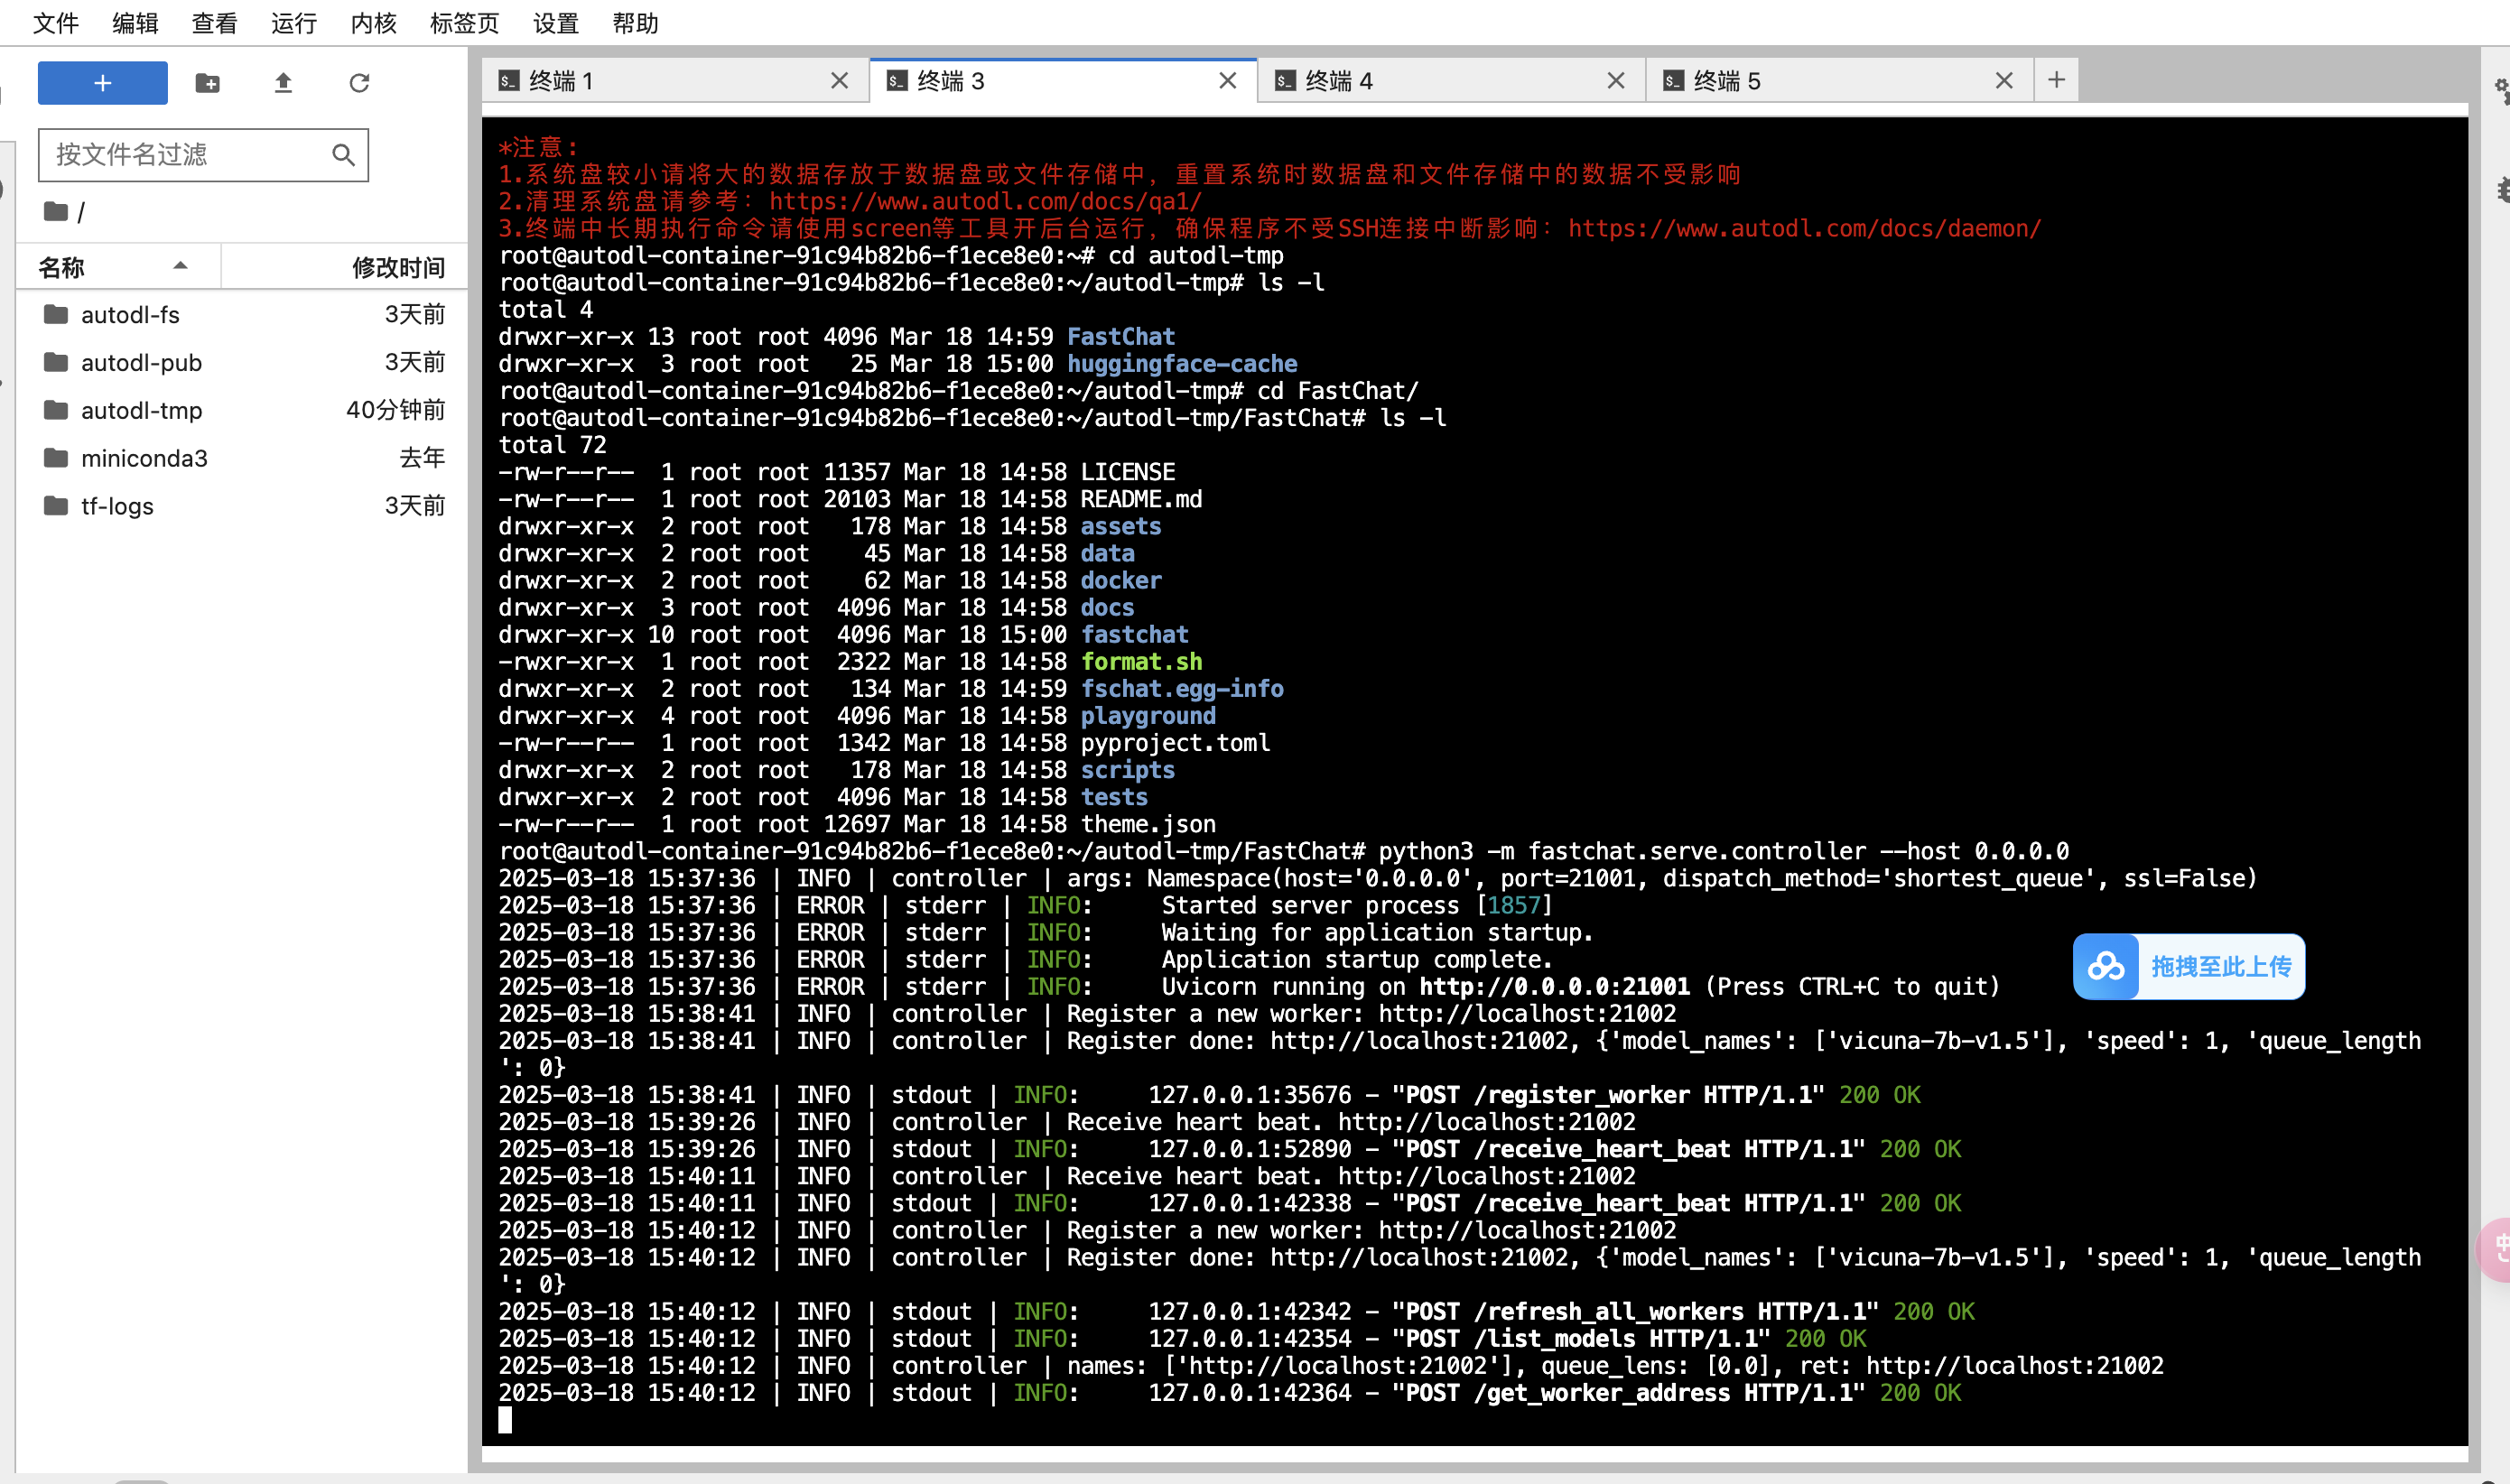Click the upload files arrow icon
The height and width of the screenshot is (1484, 2510).
[283, 83]
